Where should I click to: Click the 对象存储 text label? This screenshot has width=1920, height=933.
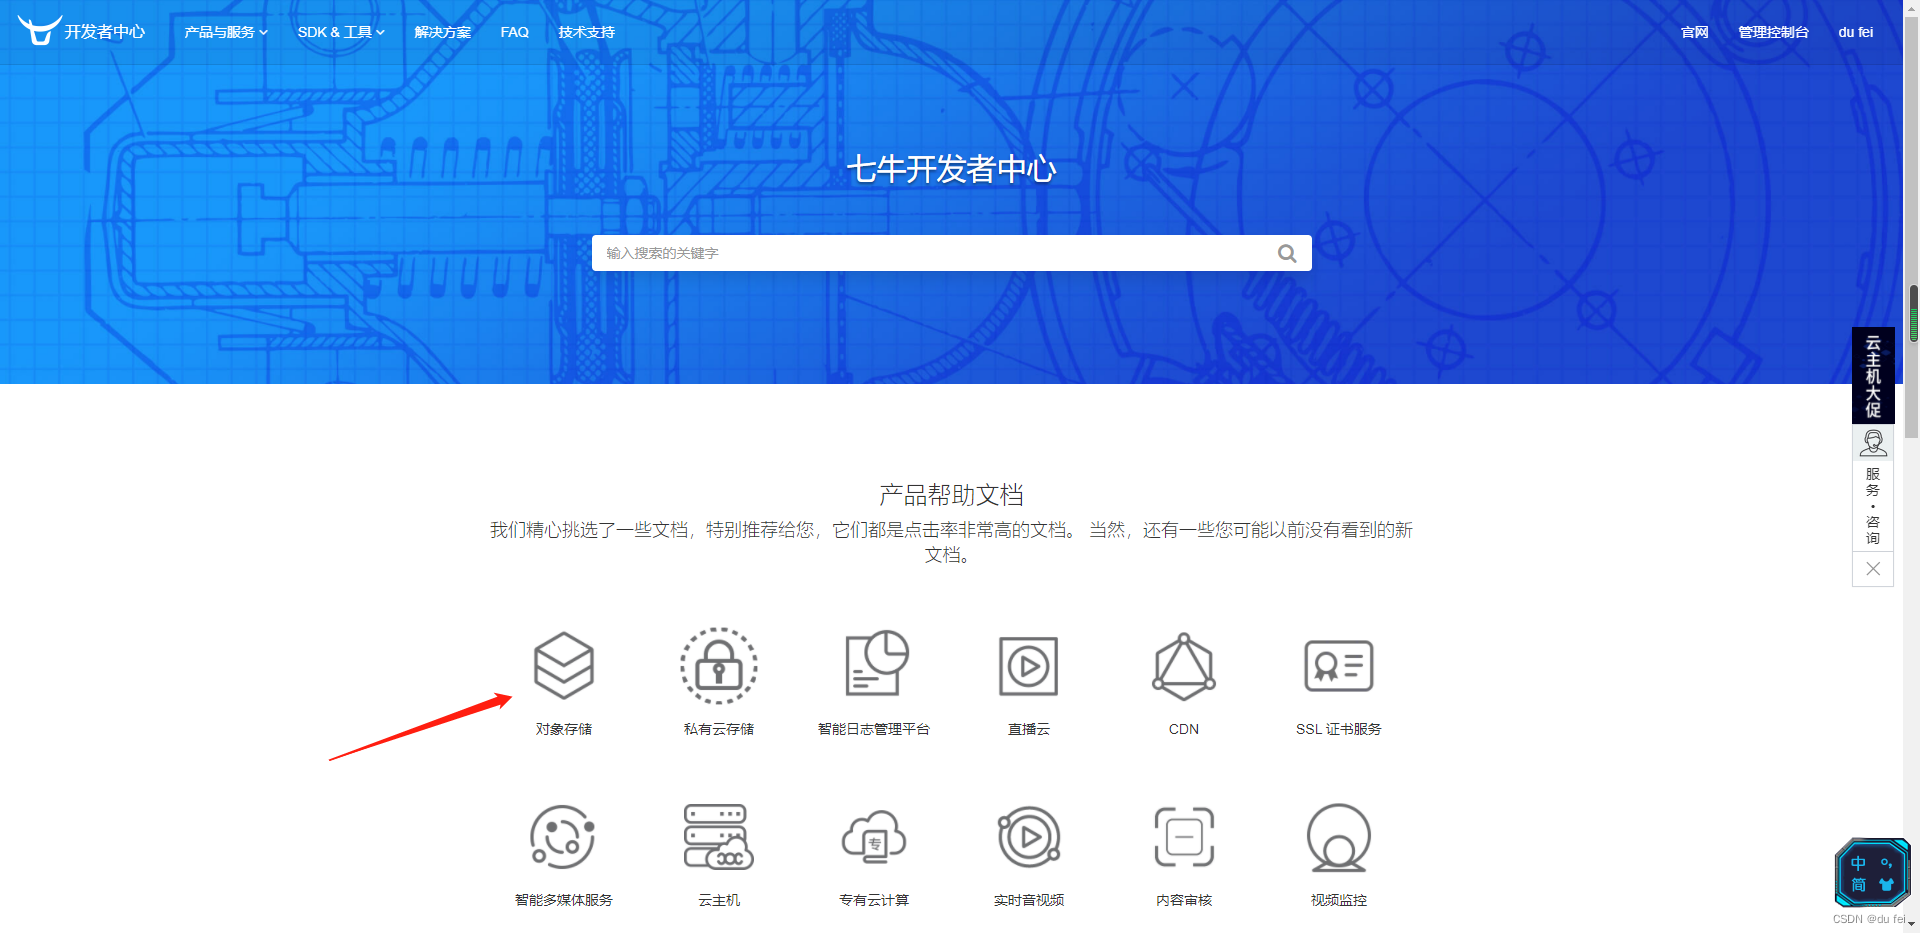pos(564,729)
